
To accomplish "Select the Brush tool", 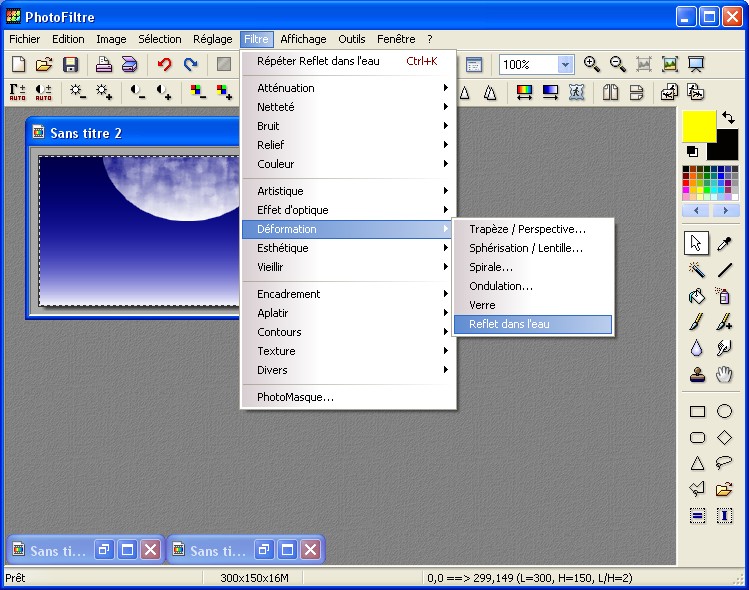I will pyautogui.click(x=697, y=322).
